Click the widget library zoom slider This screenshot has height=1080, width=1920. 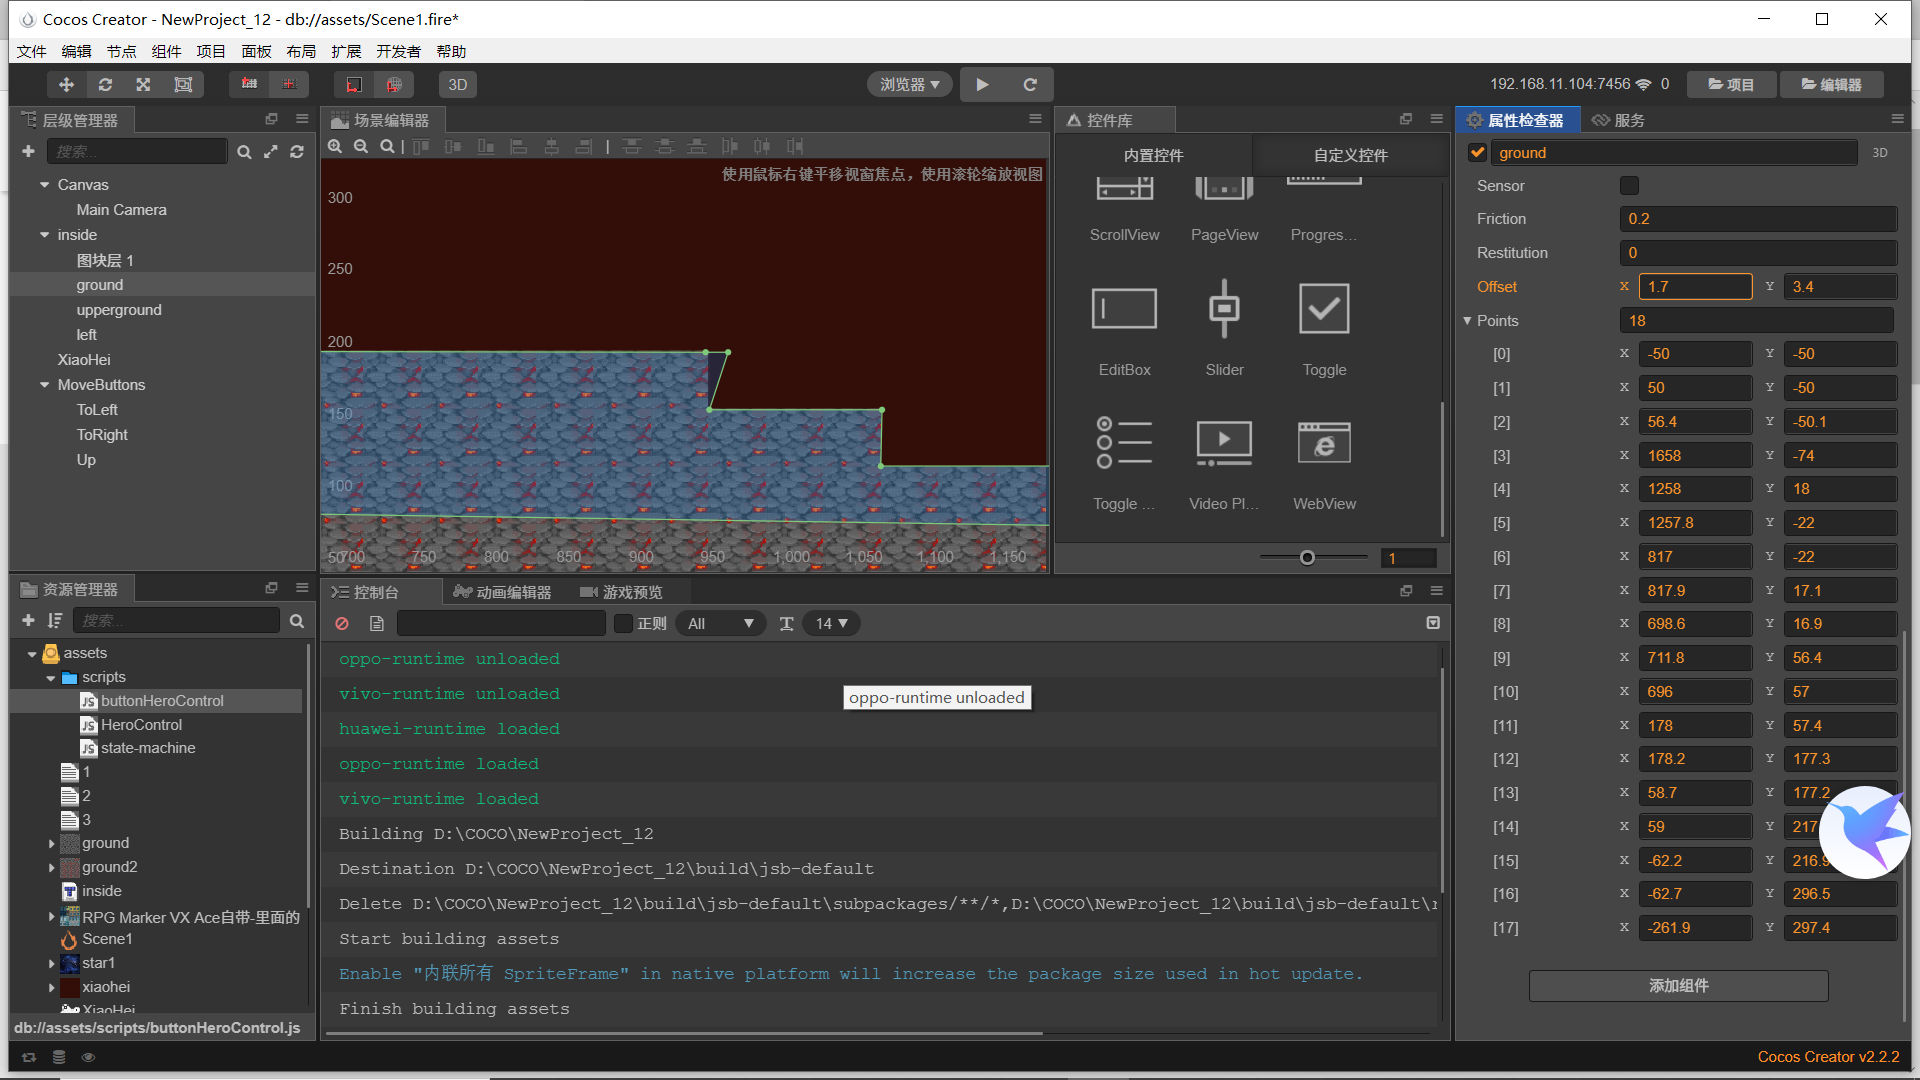pos(1307,558)
